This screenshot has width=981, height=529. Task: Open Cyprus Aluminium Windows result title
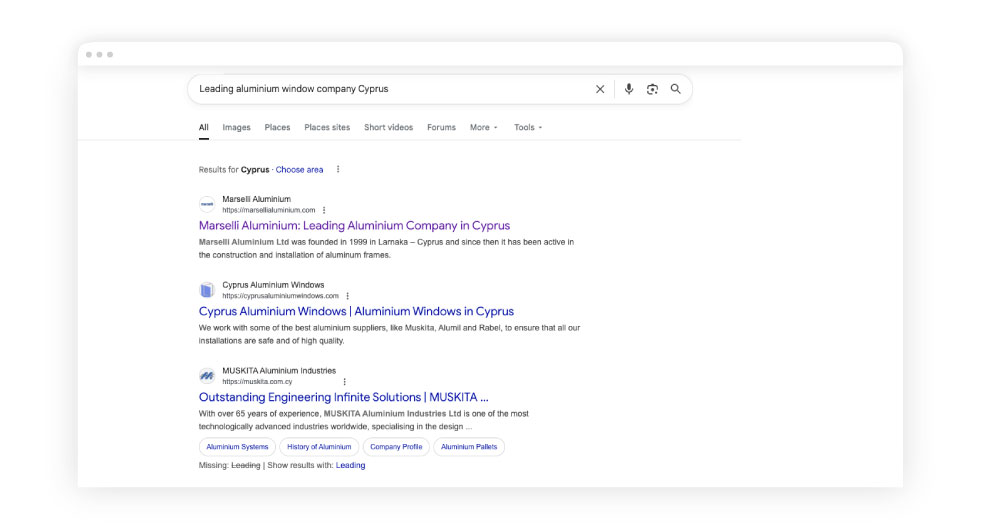click(356, 312)
